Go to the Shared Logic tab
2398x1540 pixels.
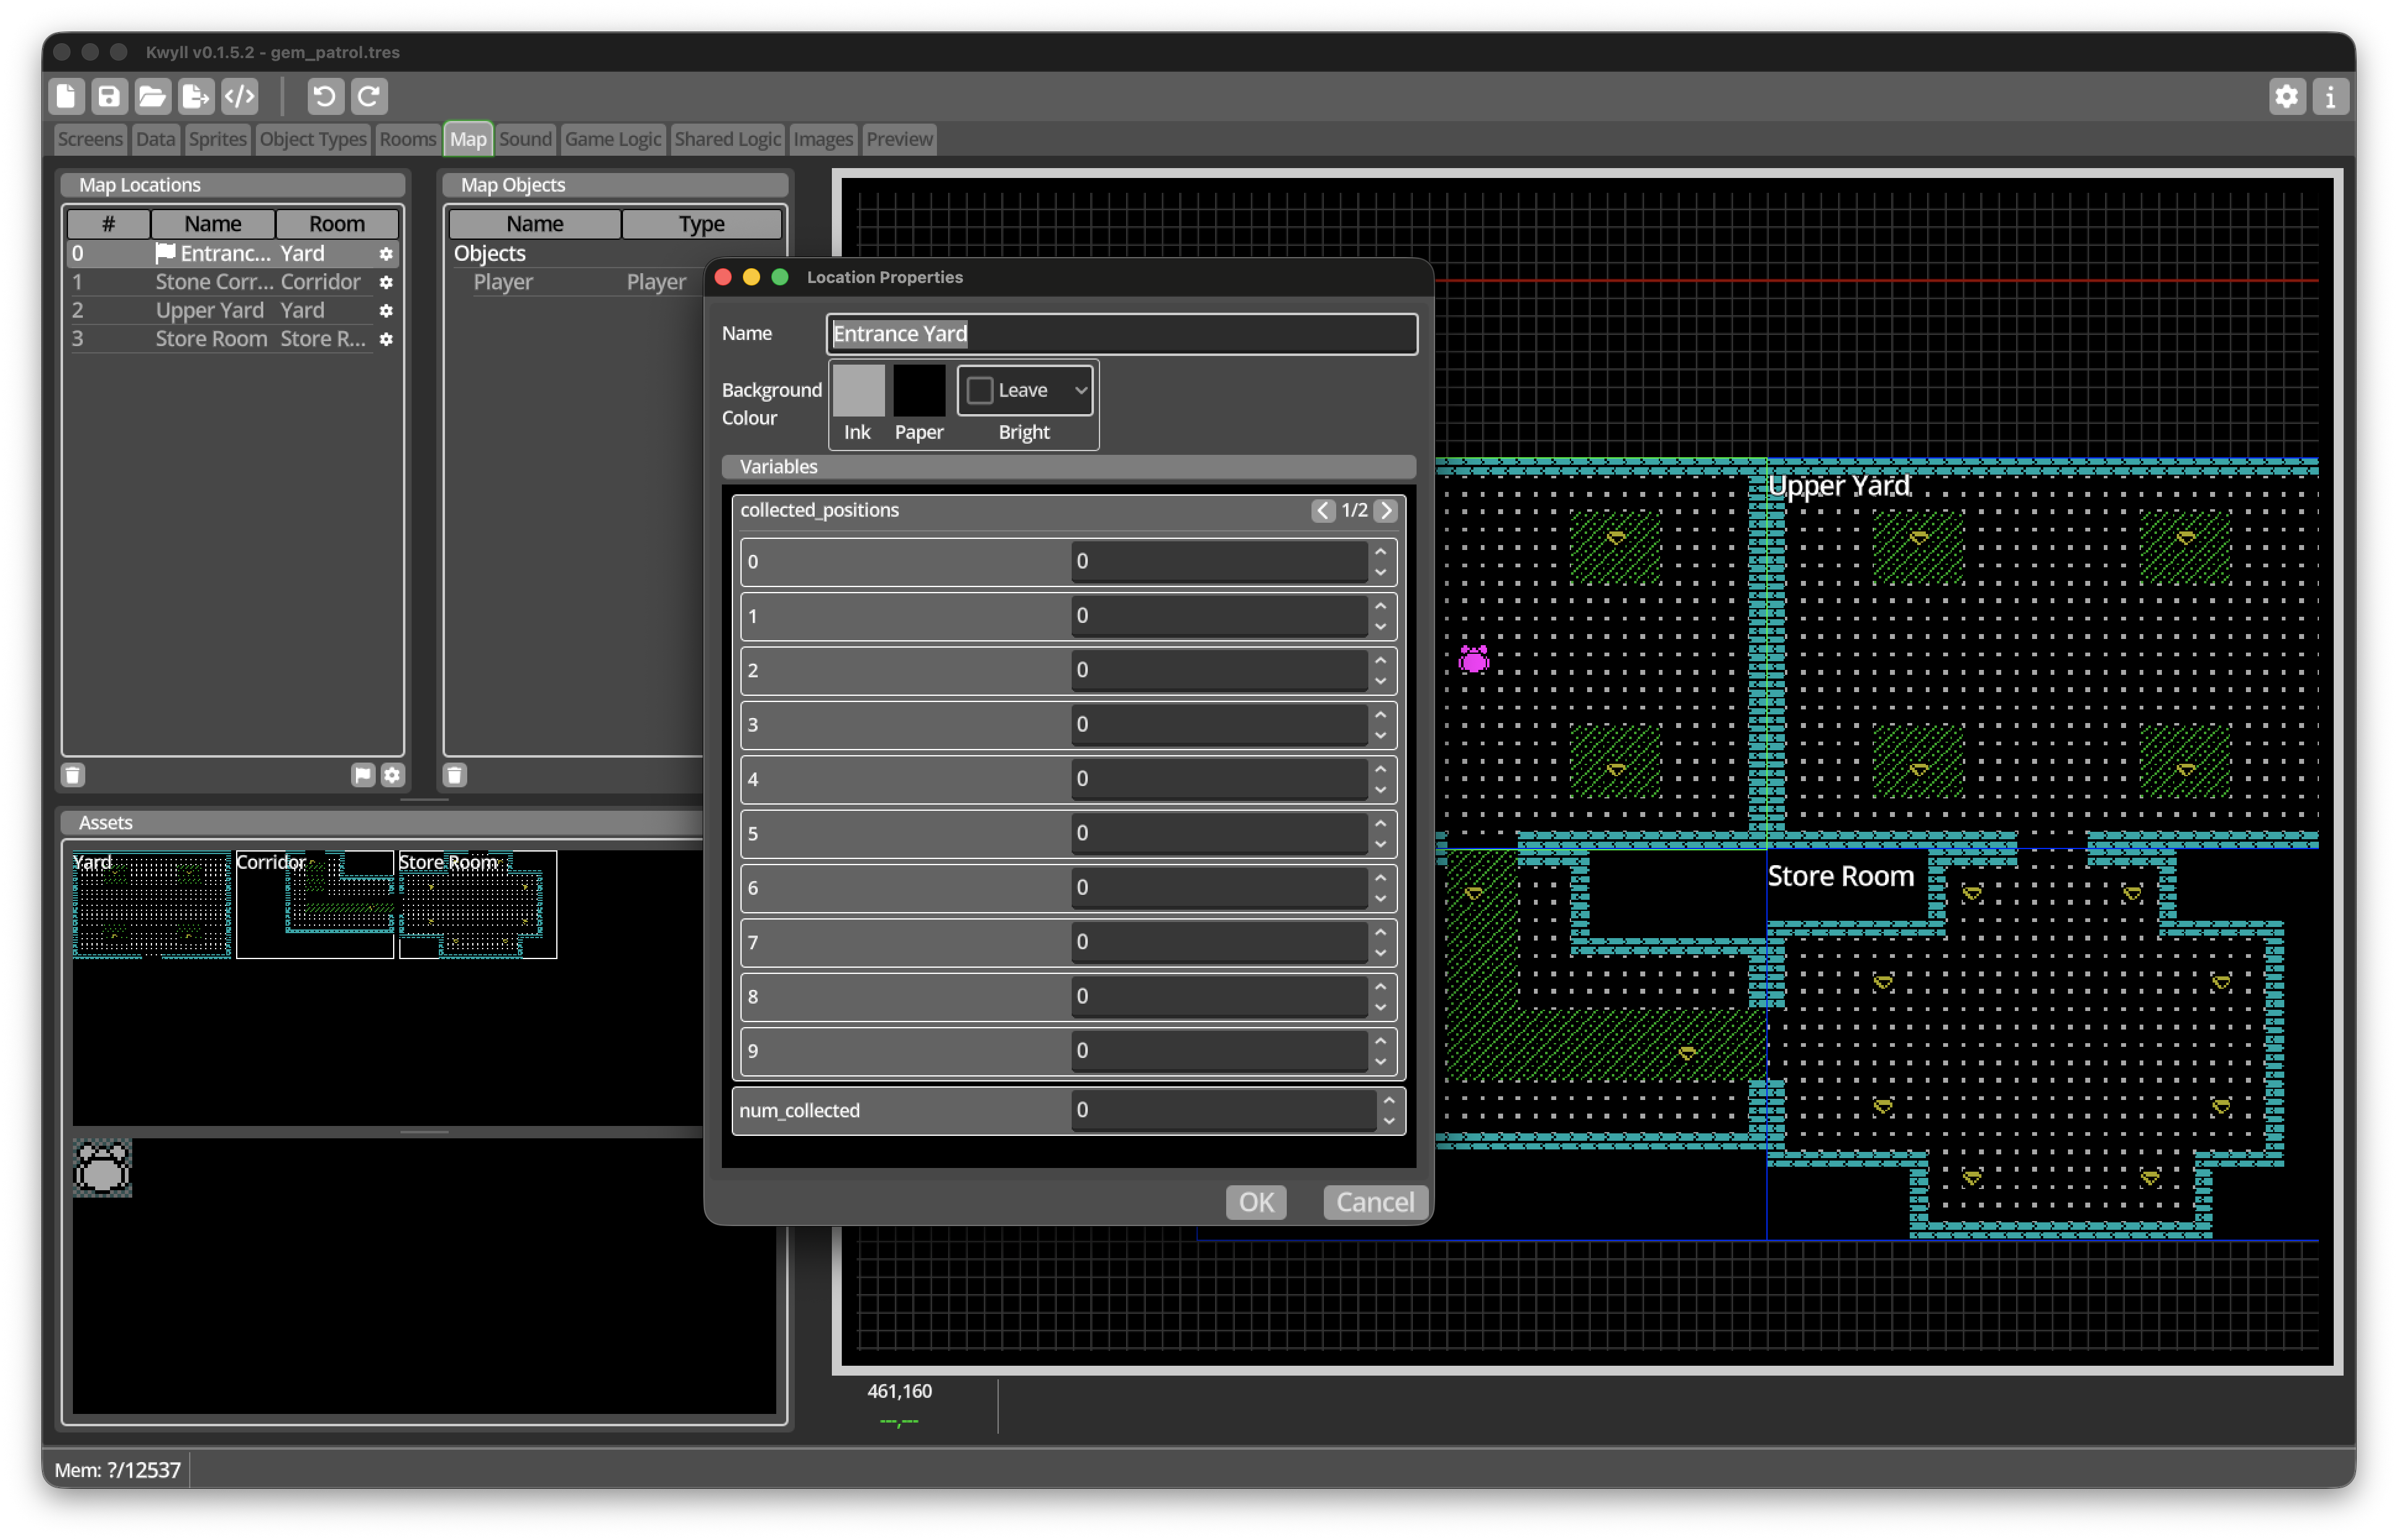727,139
